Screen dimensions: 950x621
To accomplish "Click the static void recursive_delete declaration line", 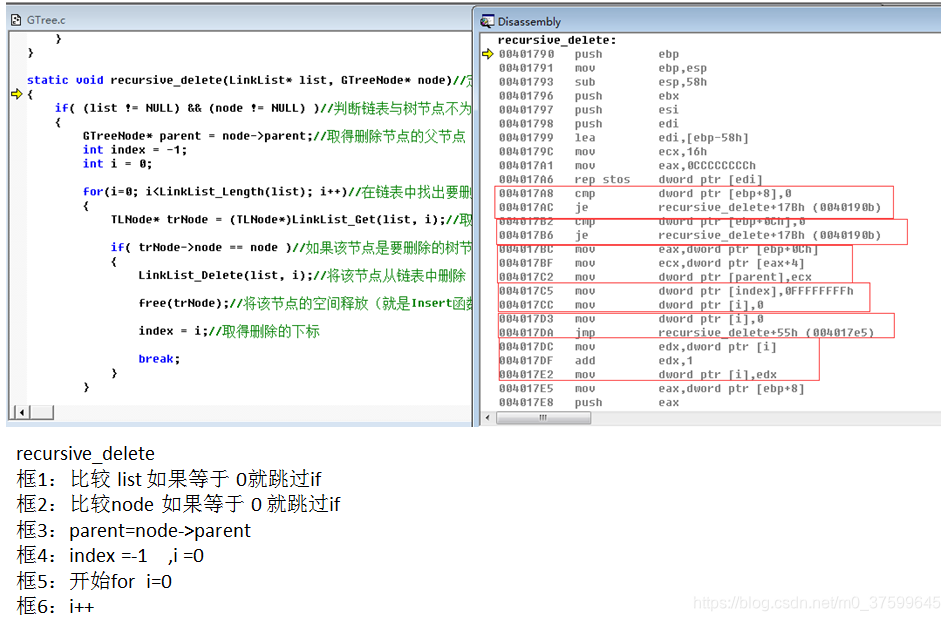I will click(249, 80).
